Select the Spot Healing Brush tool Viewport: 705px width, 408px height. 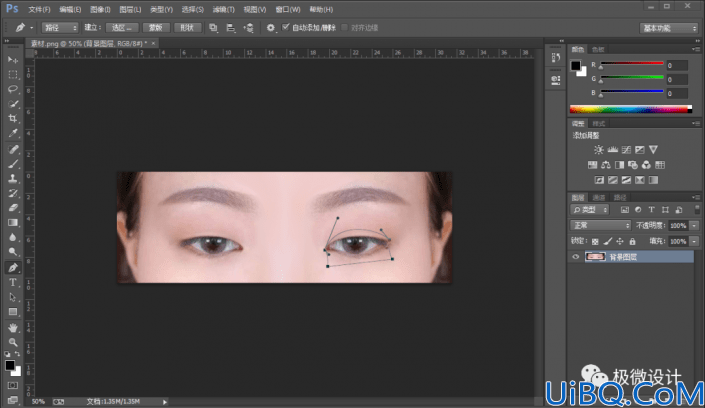13,149
